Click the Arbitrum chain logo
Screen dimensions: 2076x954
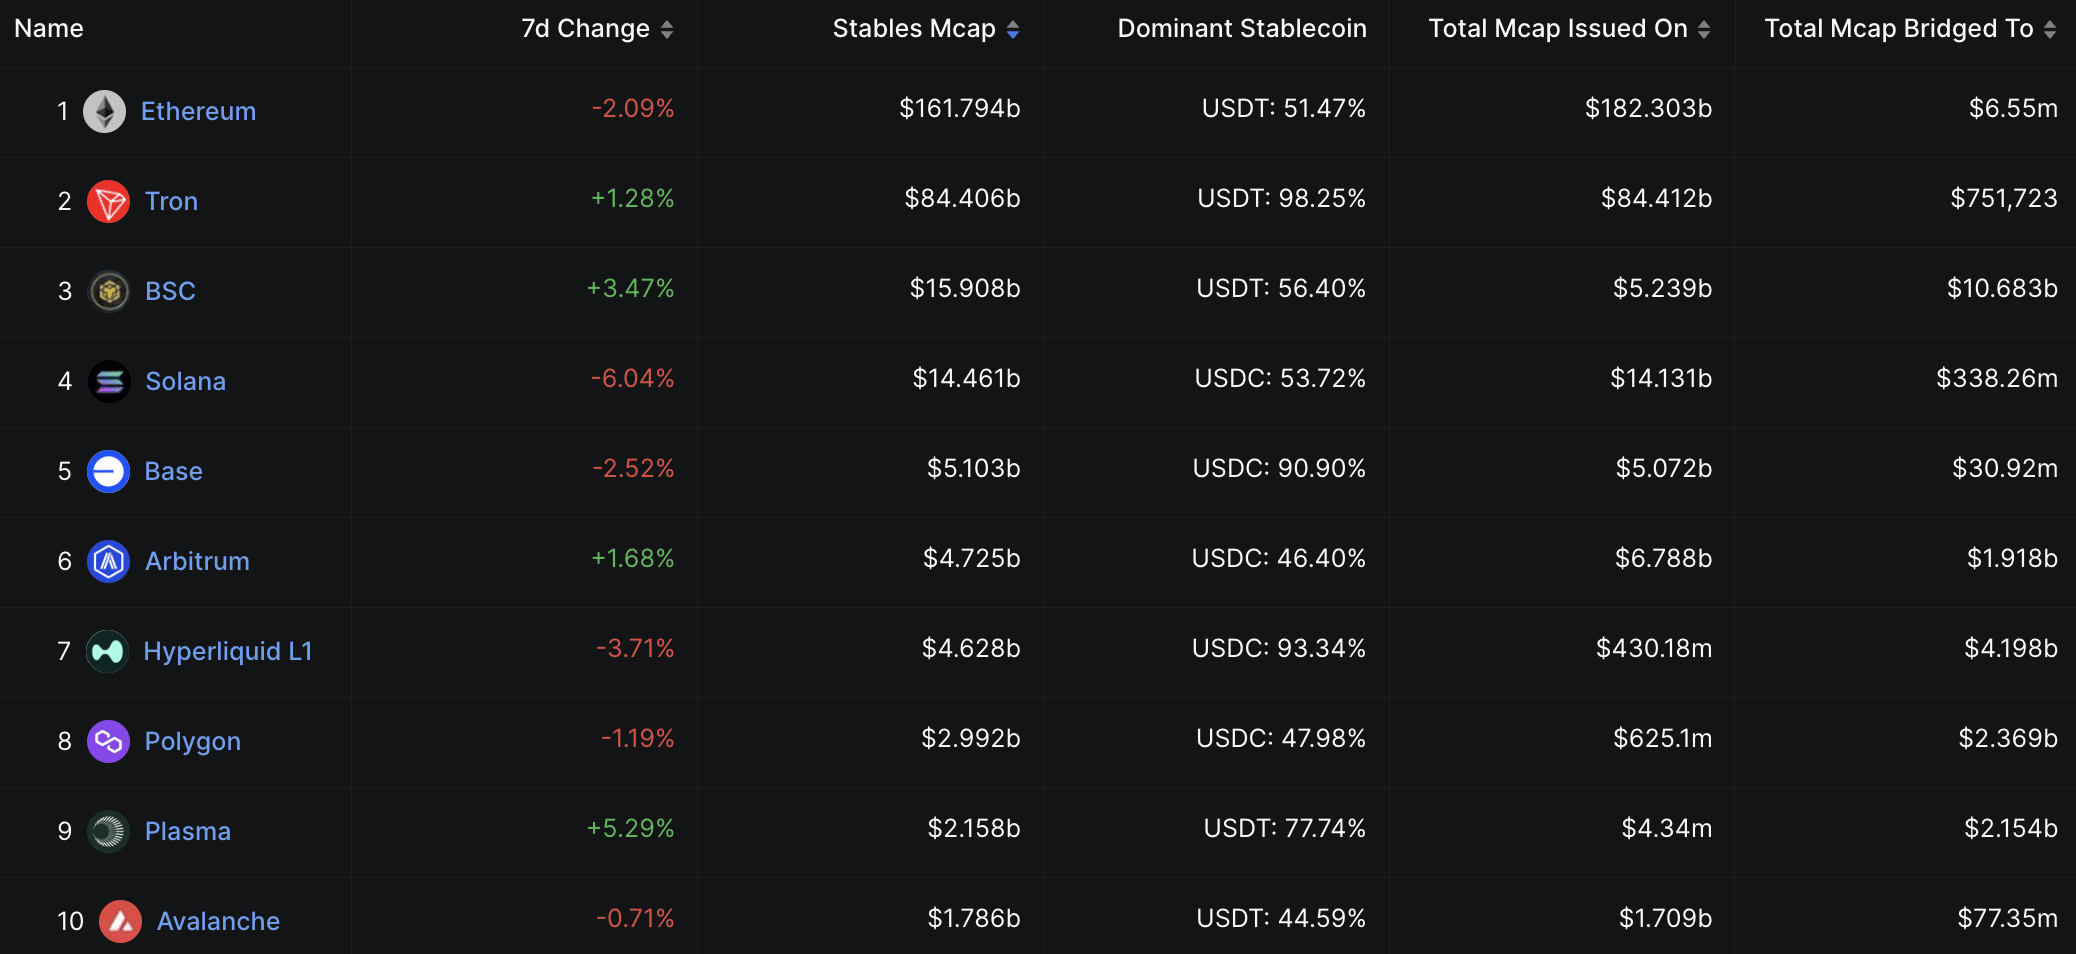[108, 561]
